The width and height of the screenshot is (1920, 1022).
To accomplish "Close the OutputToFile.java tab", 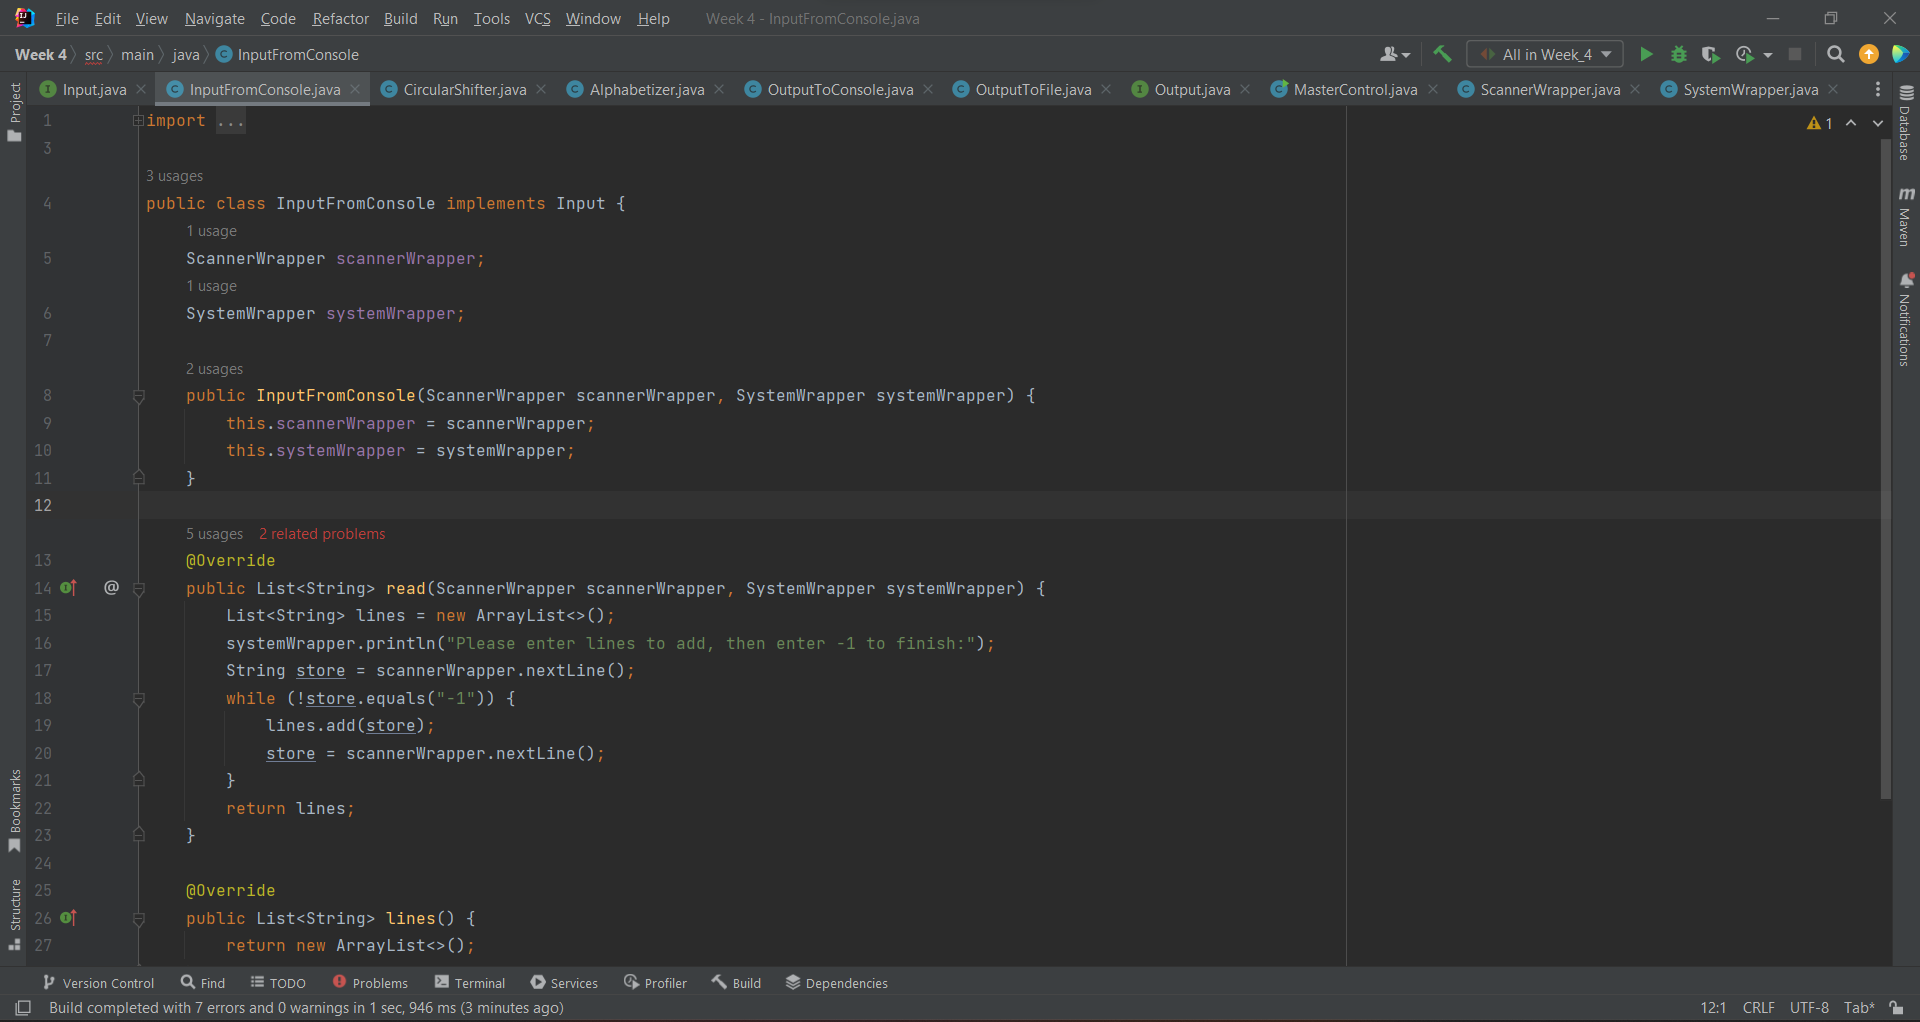I will pyautogui.click(x=1106, y=89).
